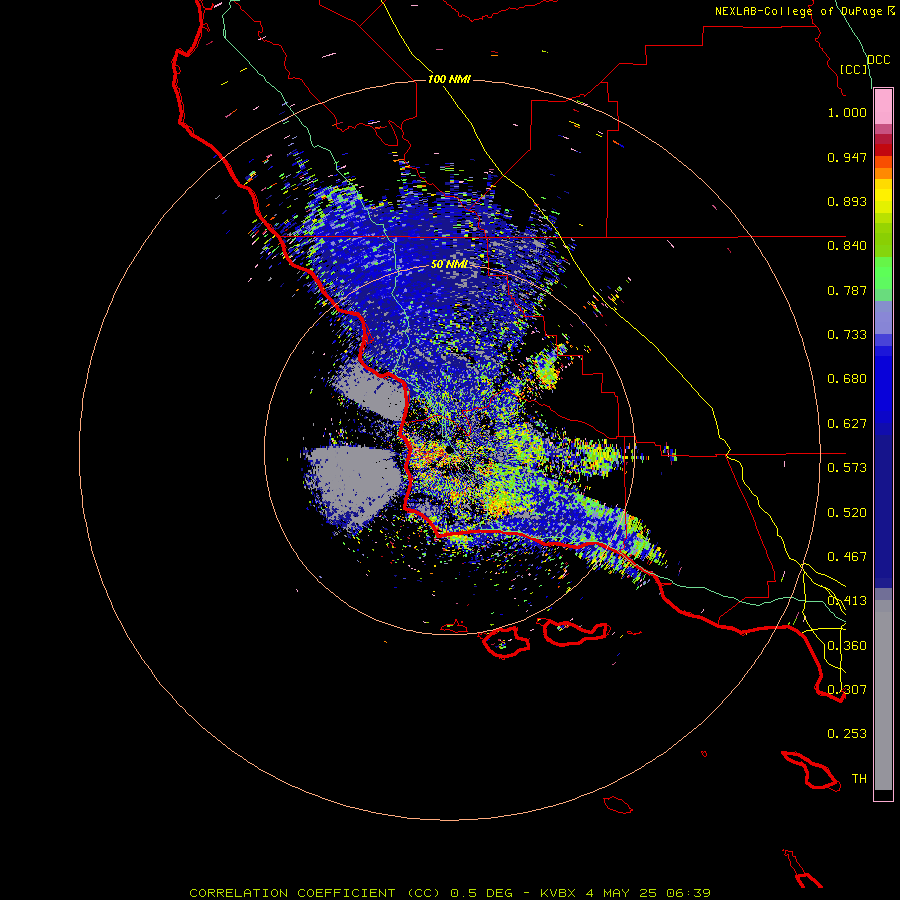Screen dimensions: 900x900
Task: Click the 100 NMI range ring label
Action: pos(449,79)
